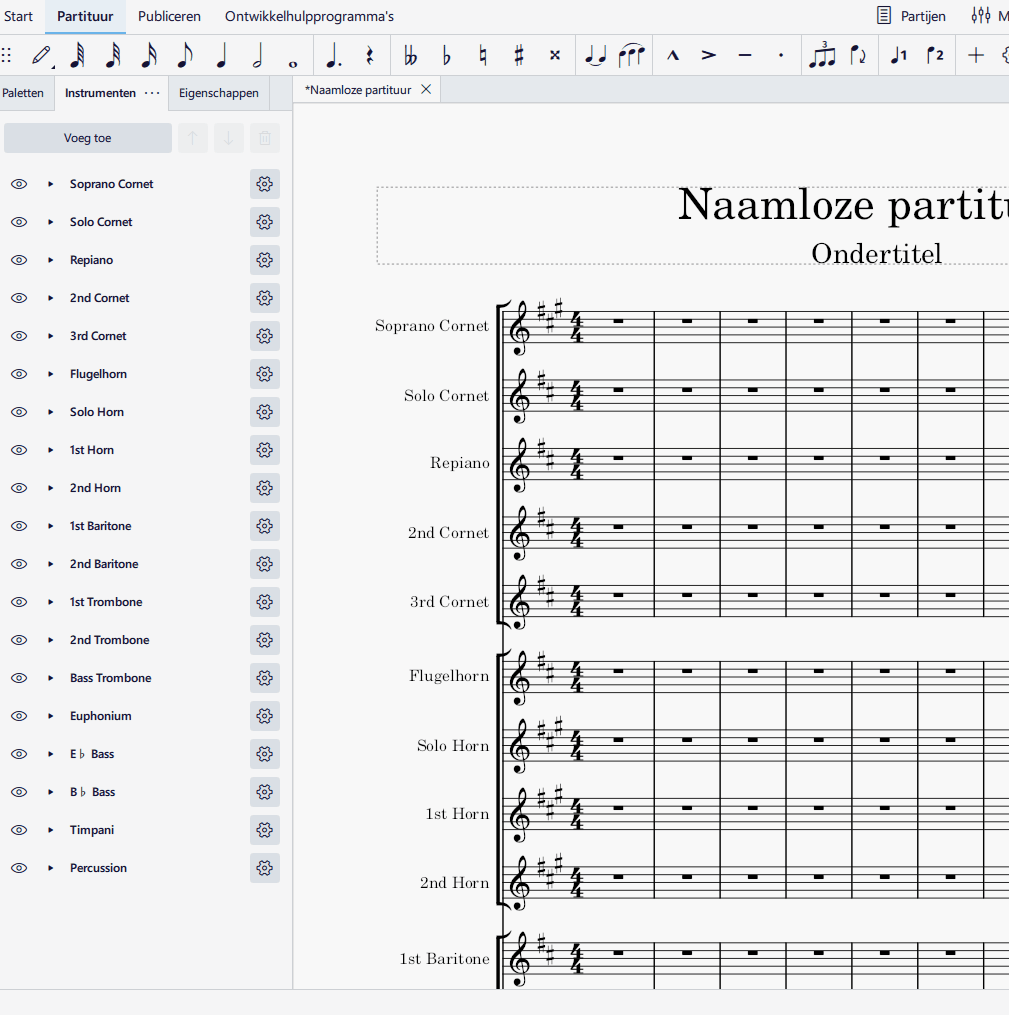Hide the Bass Trombone instrument
This screenshot has width=1009, height=1015.
(19, 678)
